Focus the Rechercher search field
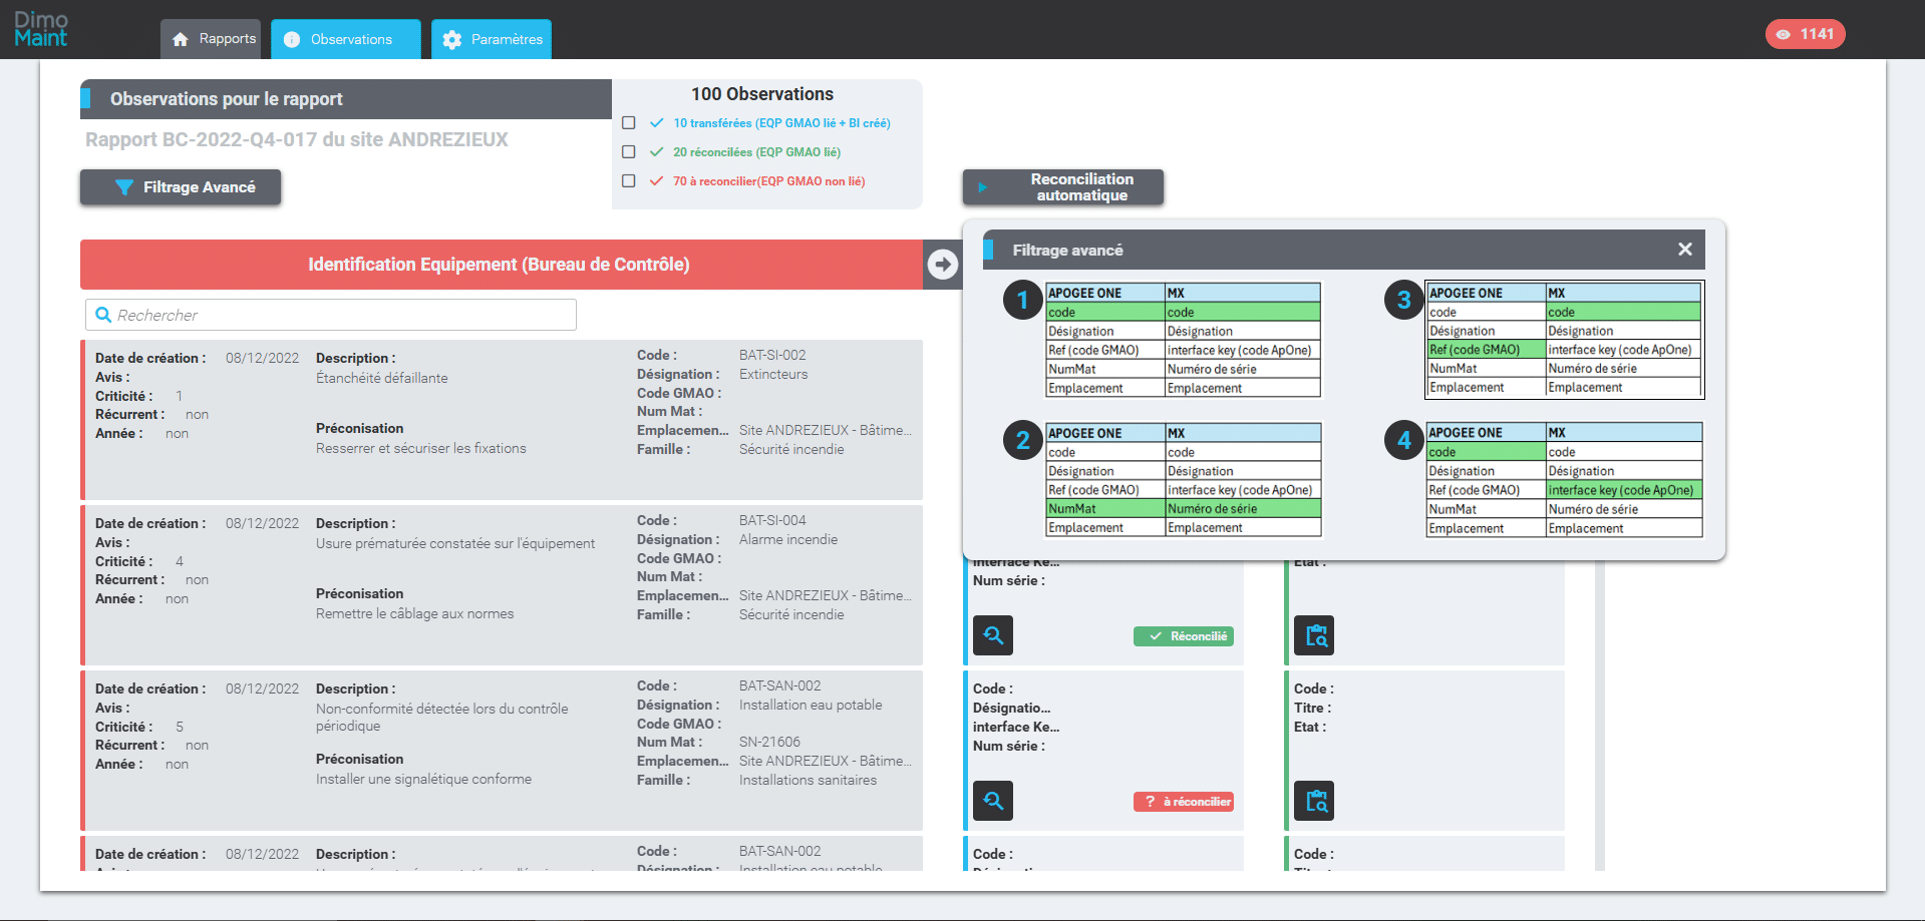The width and height of the screenshot is (1925, 921). click(x=331, y=315)
